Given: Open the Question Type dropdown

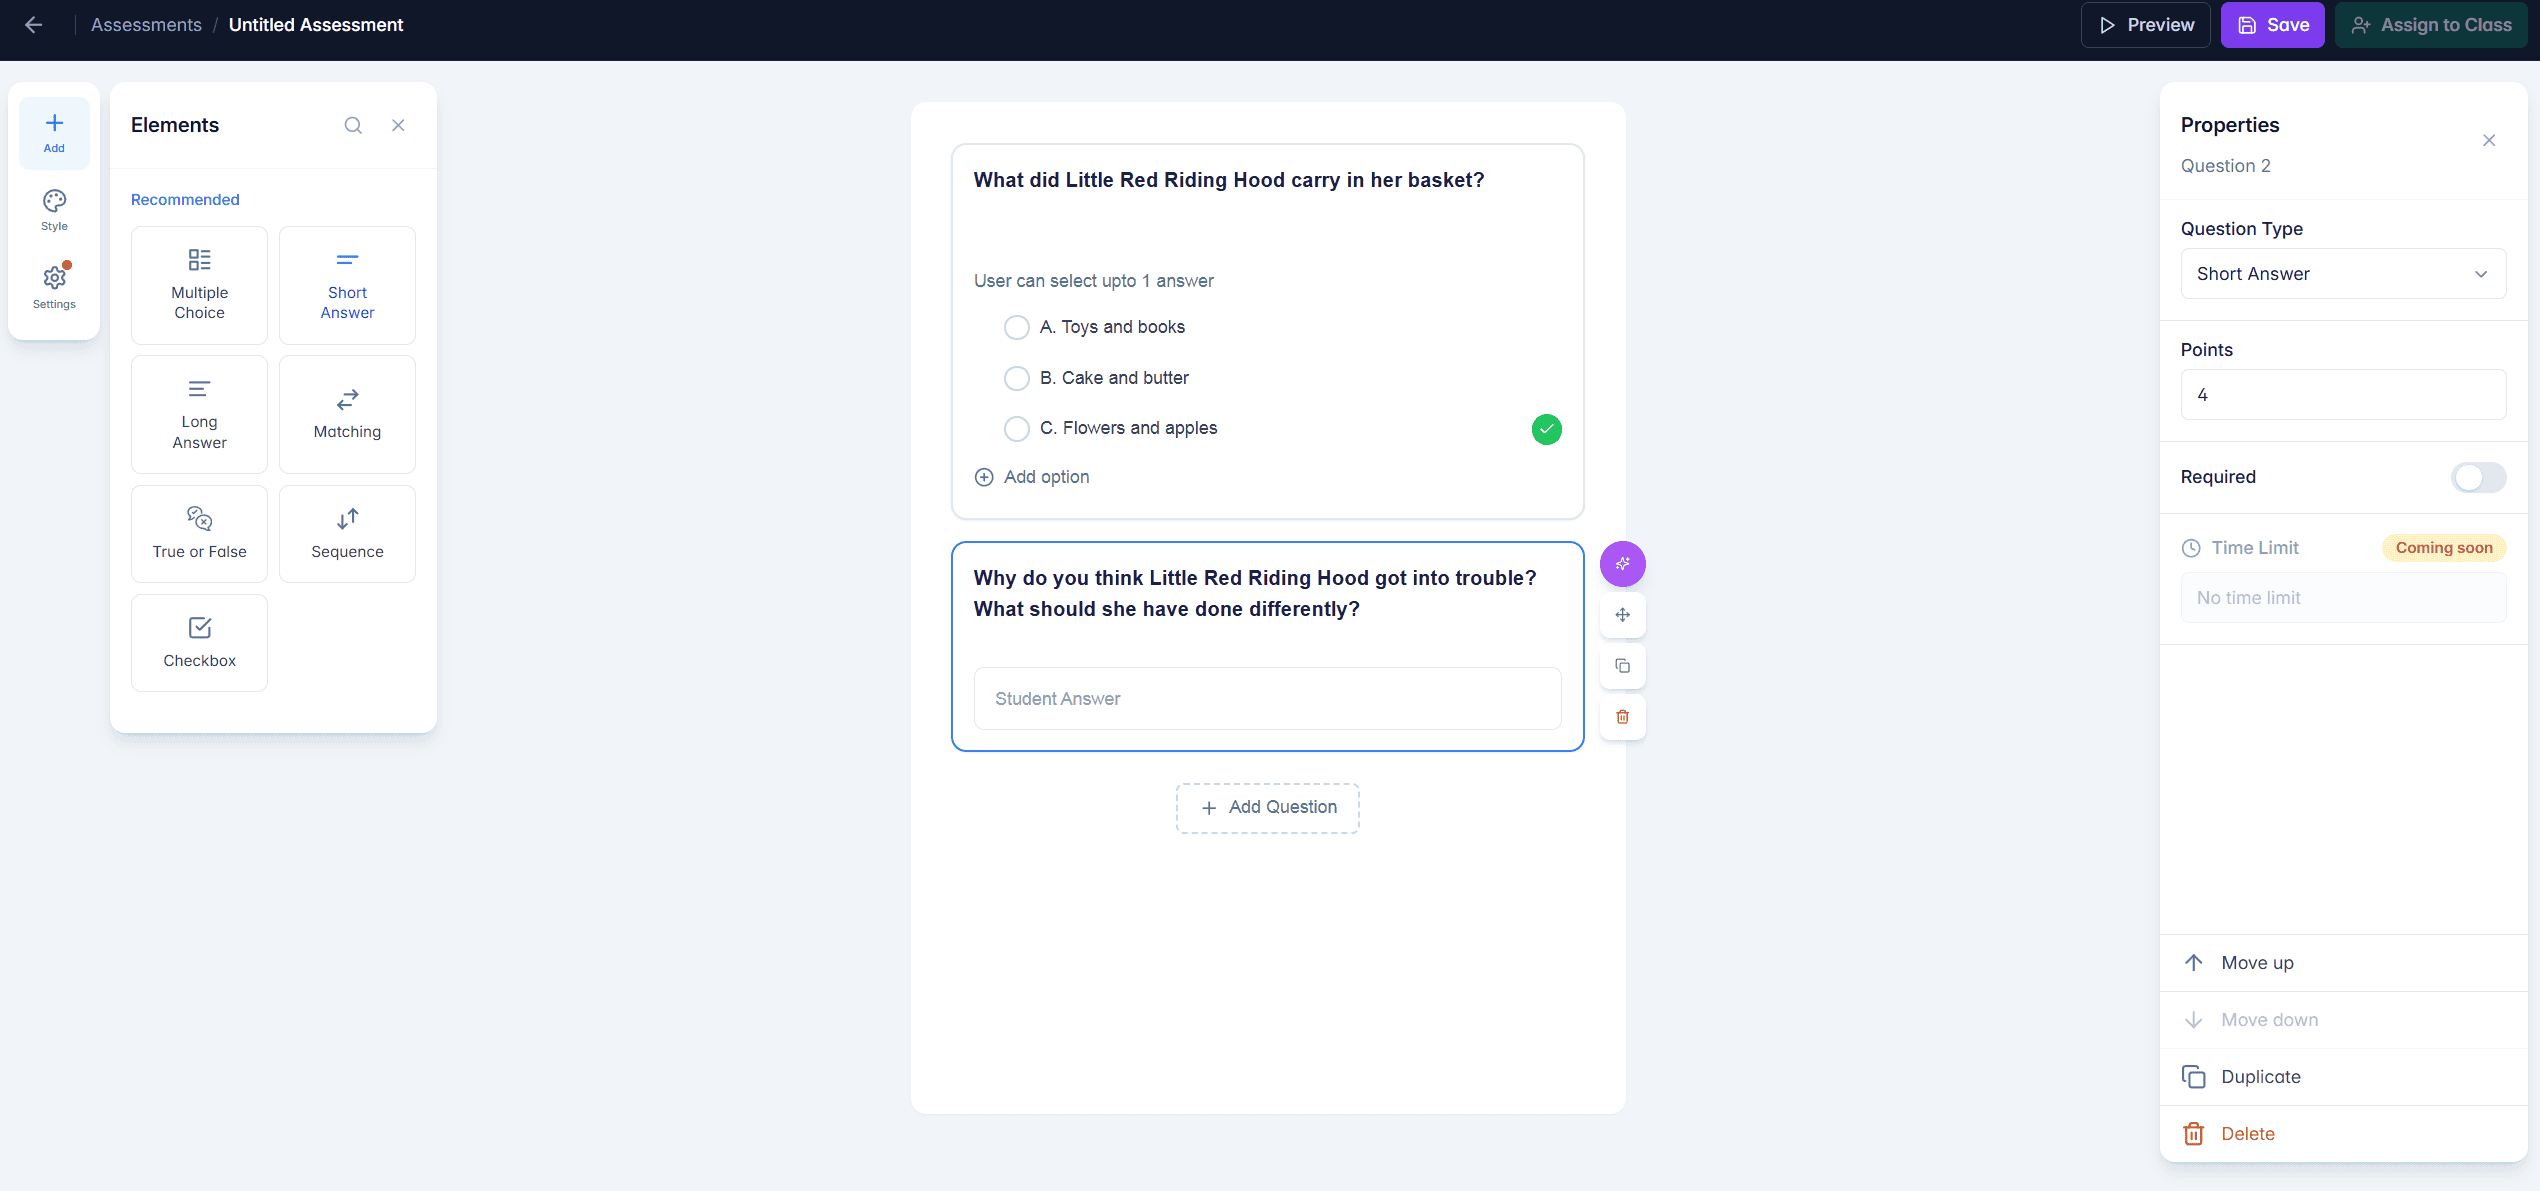Looking at the screenshot, I should (x=2342, y=273).
